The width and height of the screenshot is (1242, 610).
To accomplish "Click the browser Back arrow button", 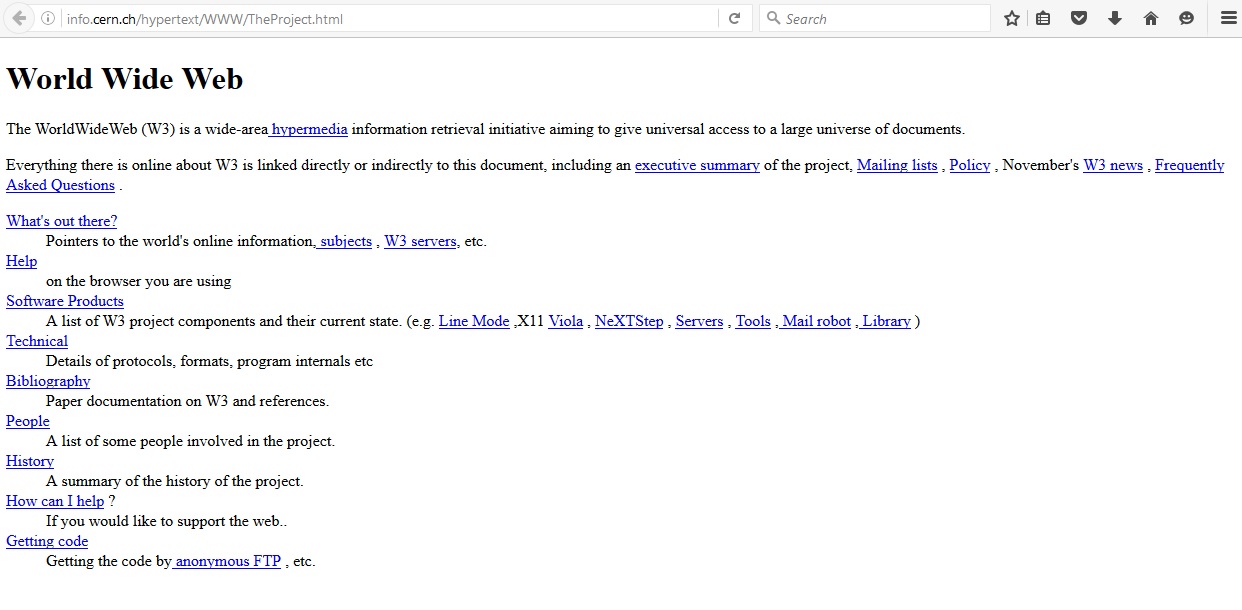I will pos(19,18).
